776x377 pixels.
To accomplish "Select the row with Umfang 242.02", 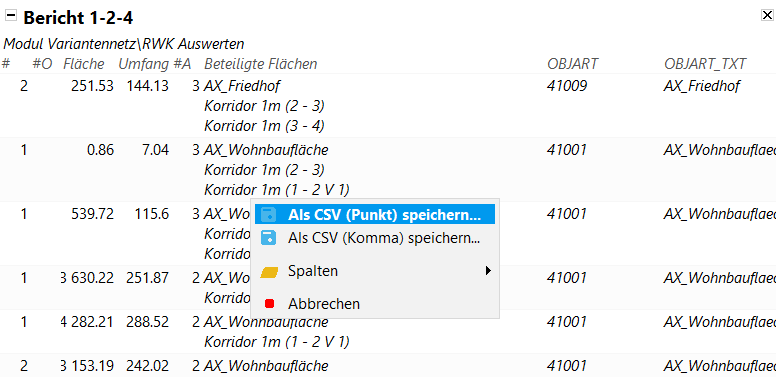I will [x=388, y=366].
